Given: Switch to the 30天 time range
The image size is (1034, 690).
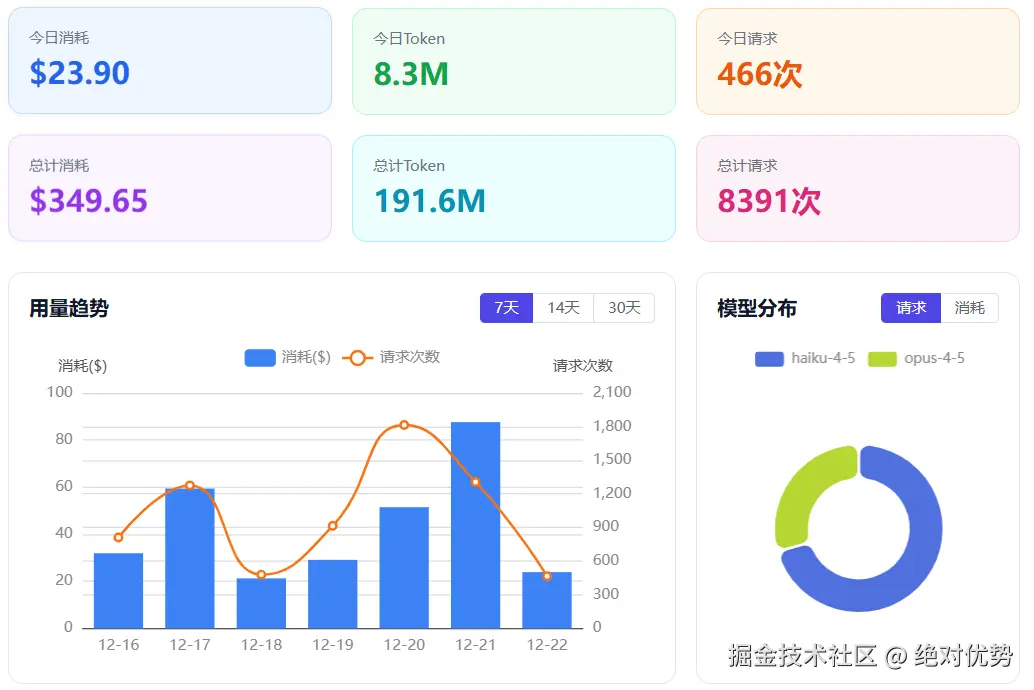Looking at the screenshot, I should click(x=623, y=308).
